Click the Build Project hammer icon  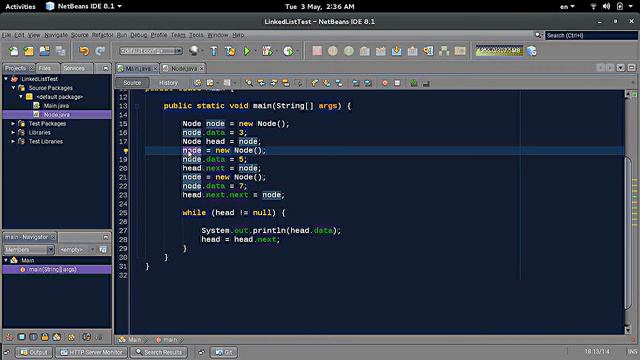click(214, 51)
